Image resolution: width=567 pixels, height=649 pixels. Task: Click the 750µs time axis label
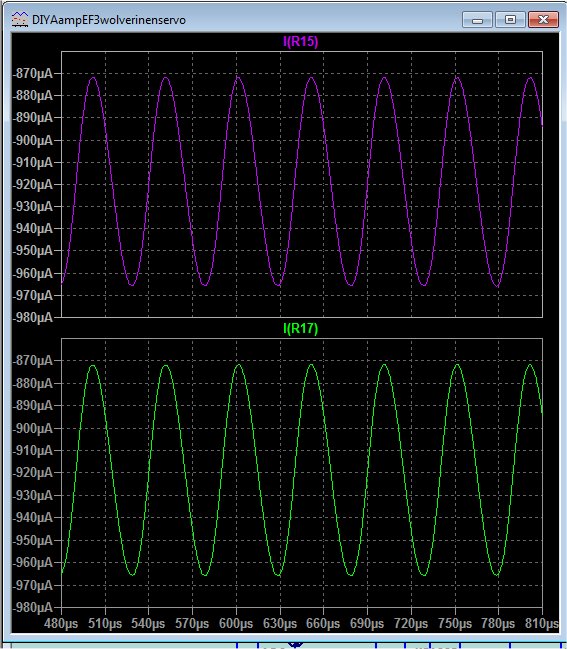pyautogui.click(x=455, y=623)
